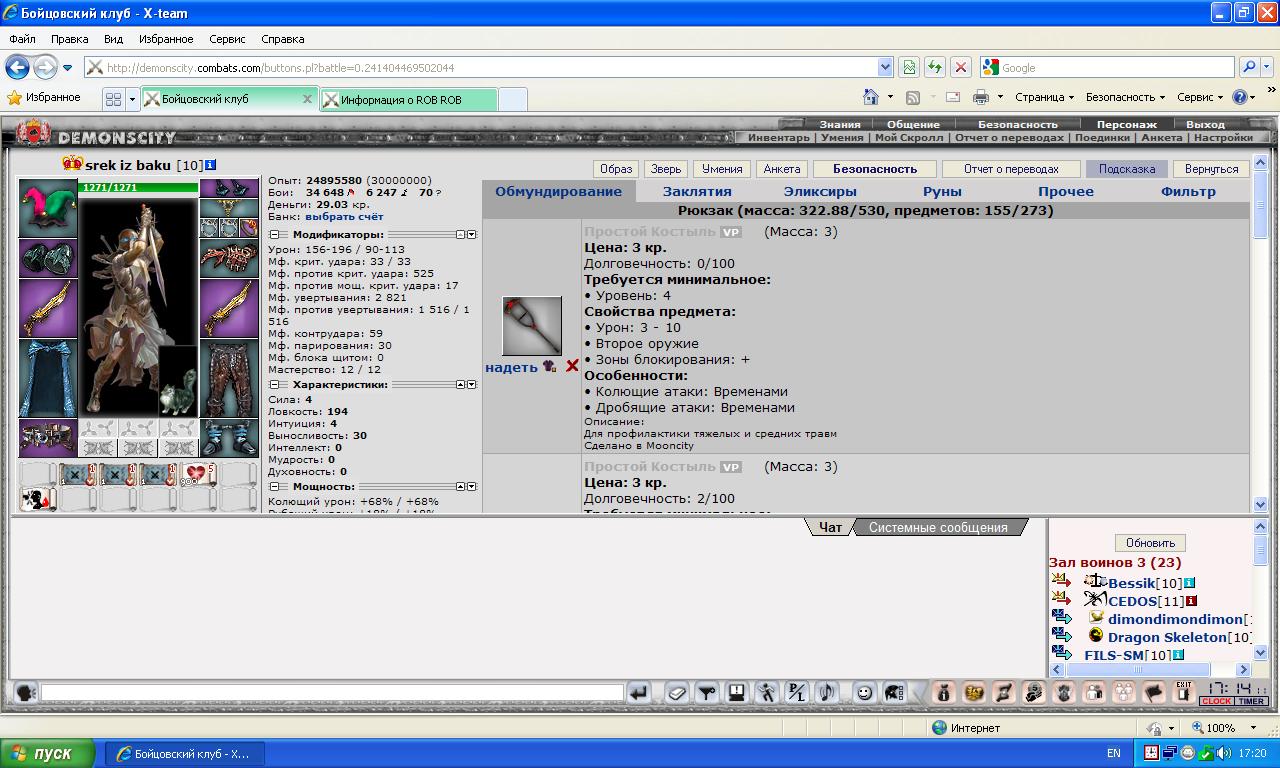The image size is (1280, 768).
Task: Click the smiley emoticons icon
Action: (x=864, y=692)
